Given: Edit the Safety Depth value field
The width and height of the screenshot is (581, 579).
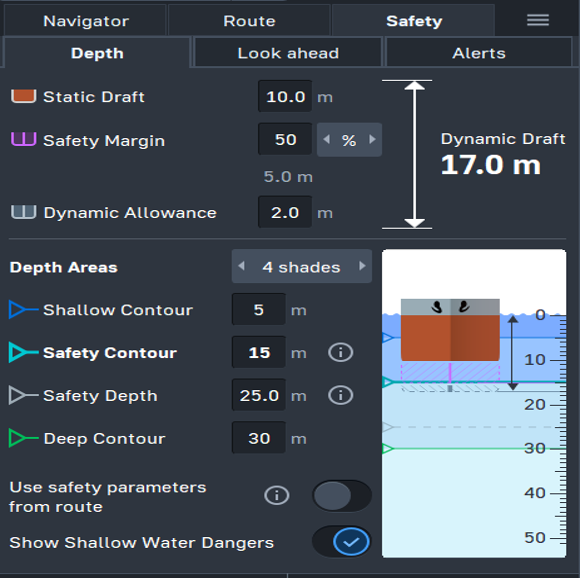Looking at the screenshot, I should [259, 395].
